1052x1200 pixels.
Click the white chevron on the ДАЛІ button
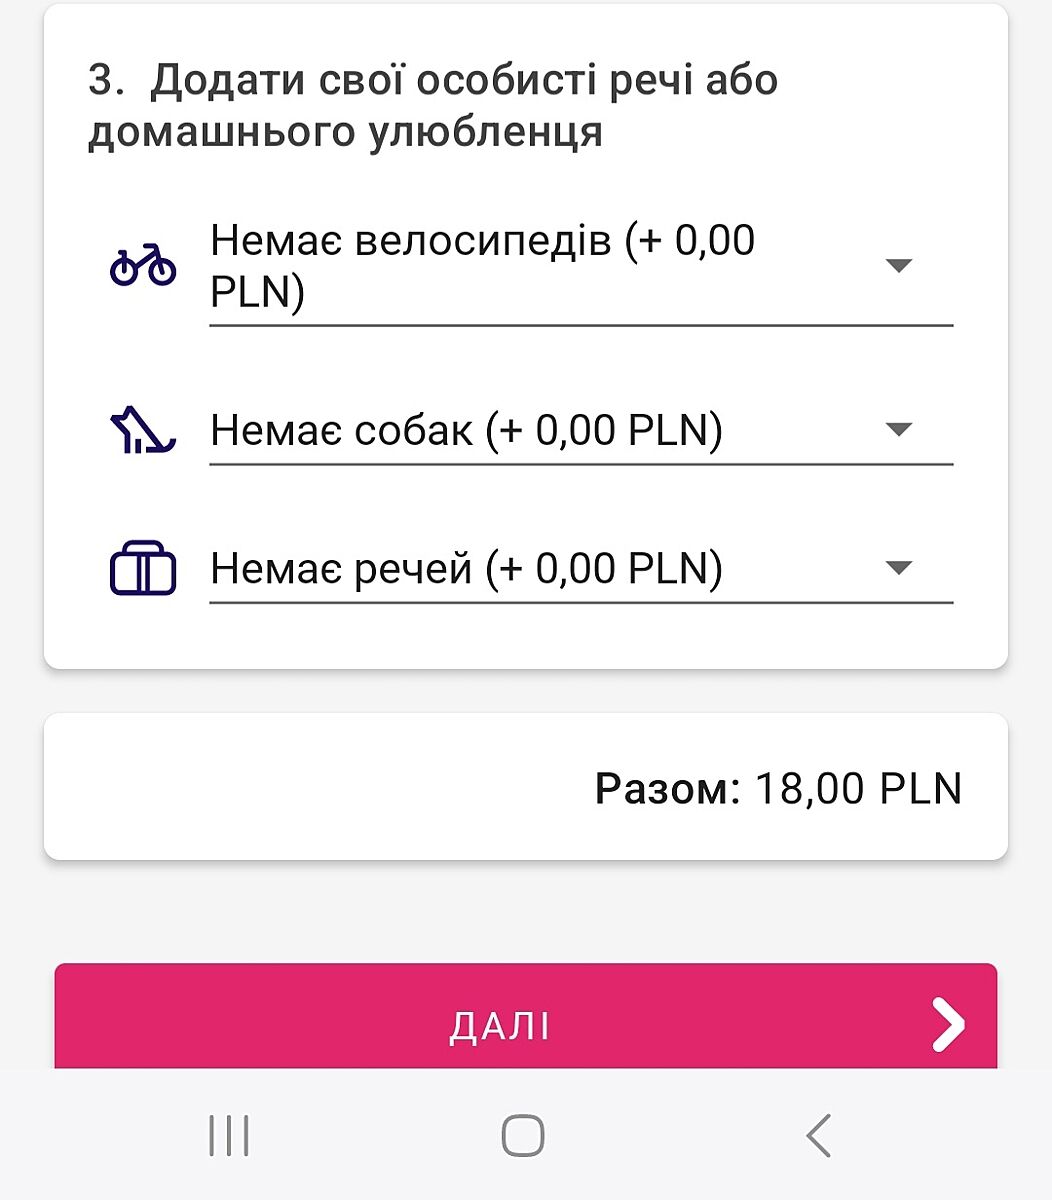[947, 1024]
